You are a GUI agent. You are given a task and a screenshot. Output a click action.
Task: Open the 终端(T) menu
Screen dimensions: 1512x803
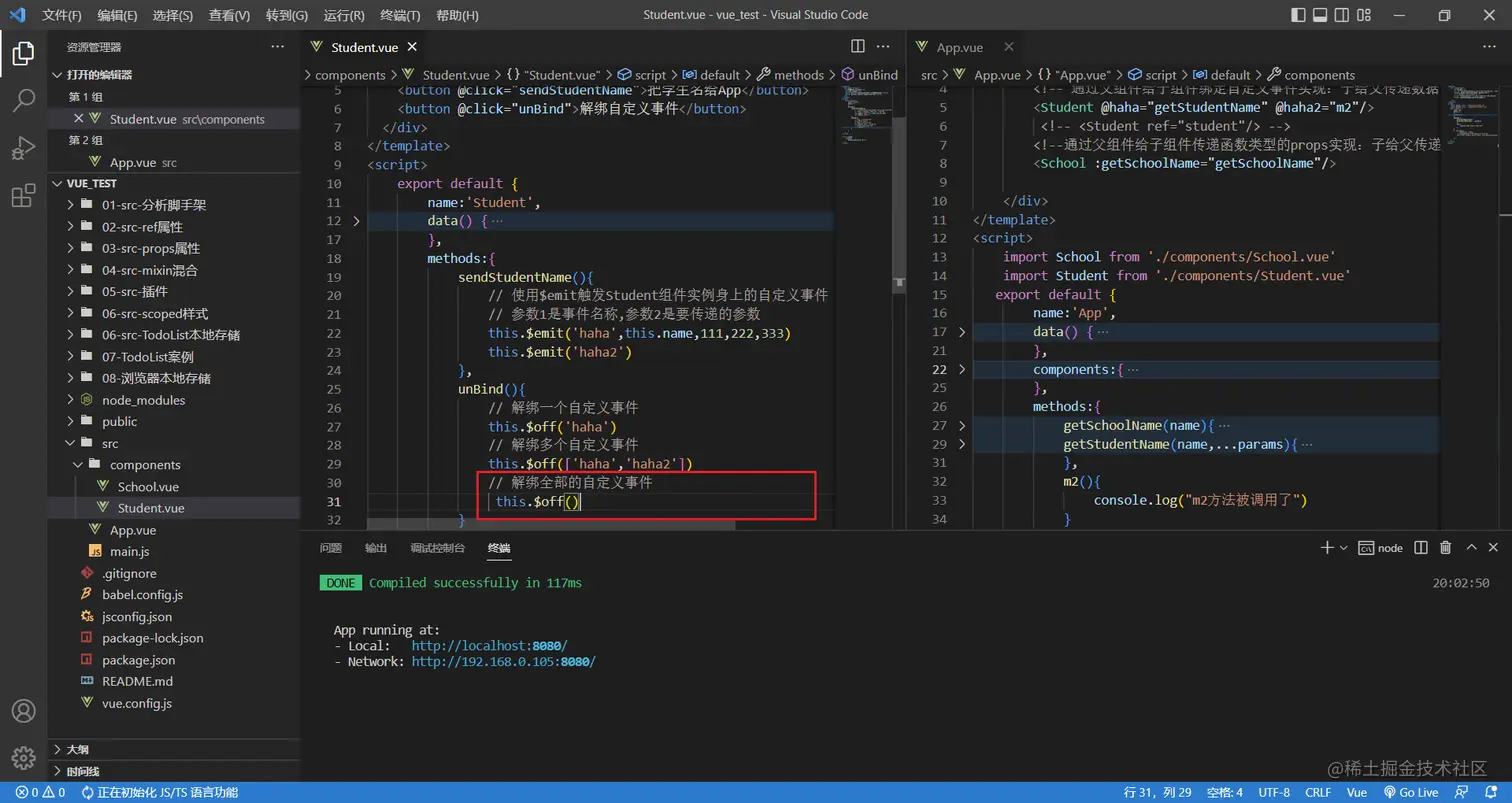[x=401, y=15]
